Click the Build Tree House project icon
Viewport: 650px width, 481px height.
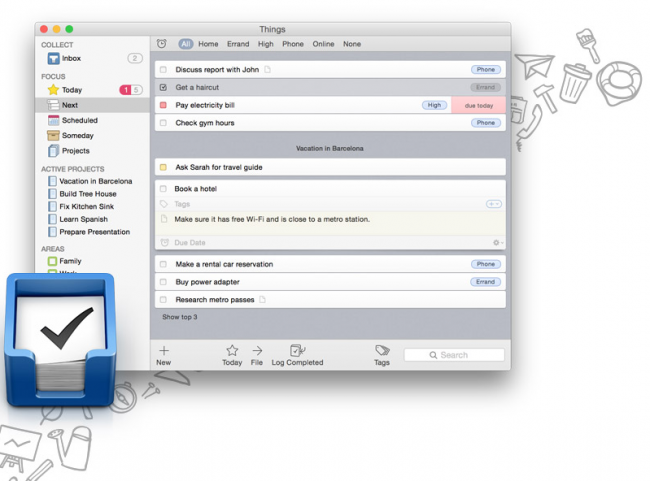tap(52, 194)
